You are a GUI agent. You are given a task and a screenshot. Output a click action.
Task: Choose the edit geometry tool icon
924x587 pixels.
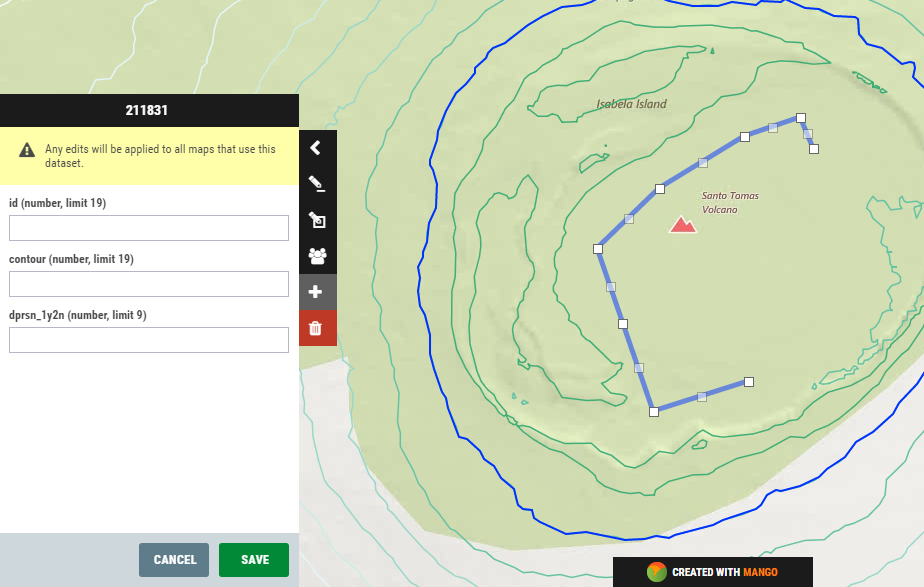click(318, 220)
